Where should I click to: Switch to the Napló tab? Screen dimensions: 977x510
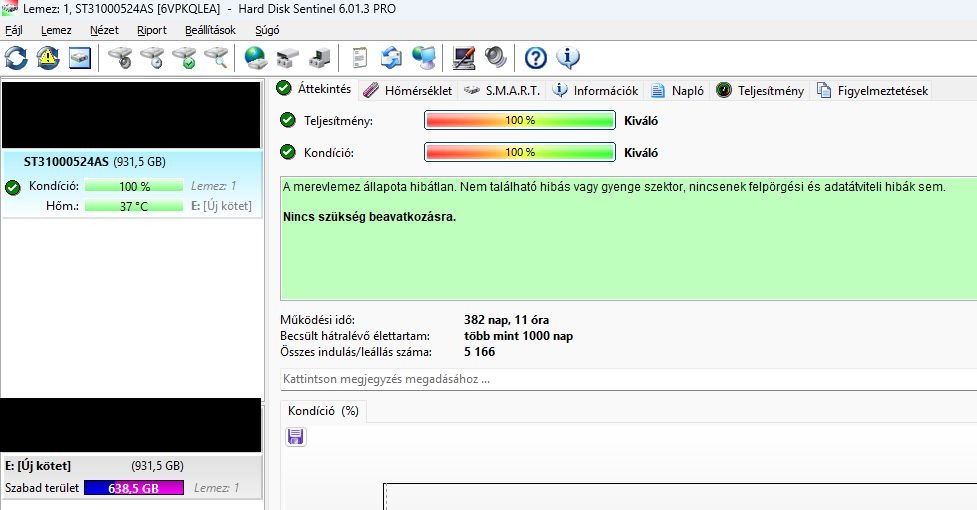(678, 90)
